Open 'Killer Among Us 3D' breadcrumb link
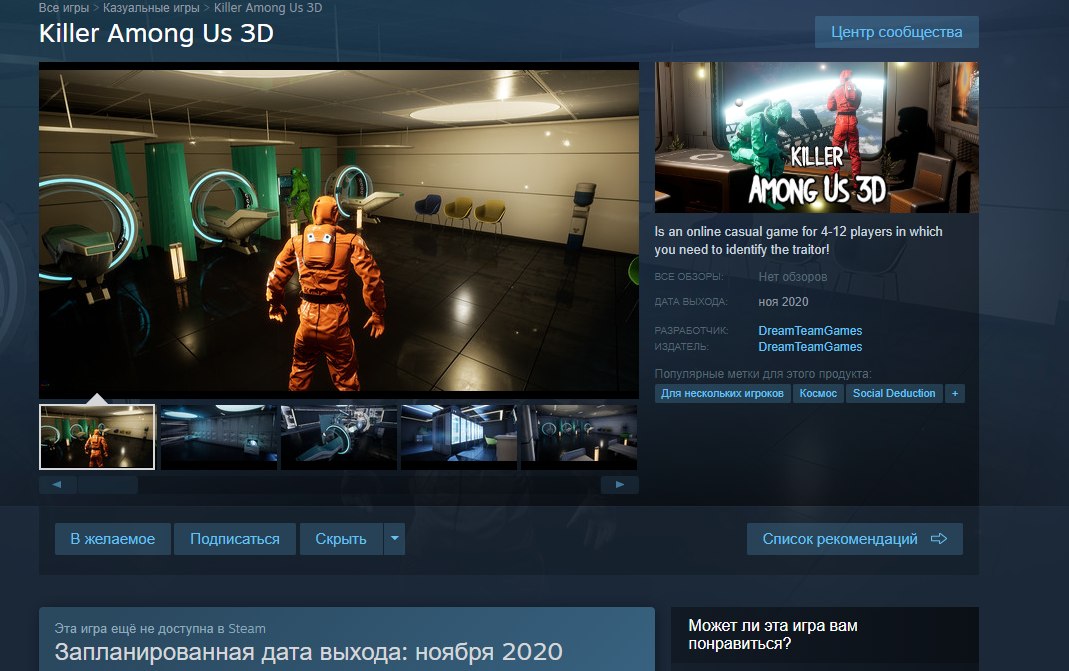Image resolution: width=1069 pixels, height=671 pixels. coord(268,8)
